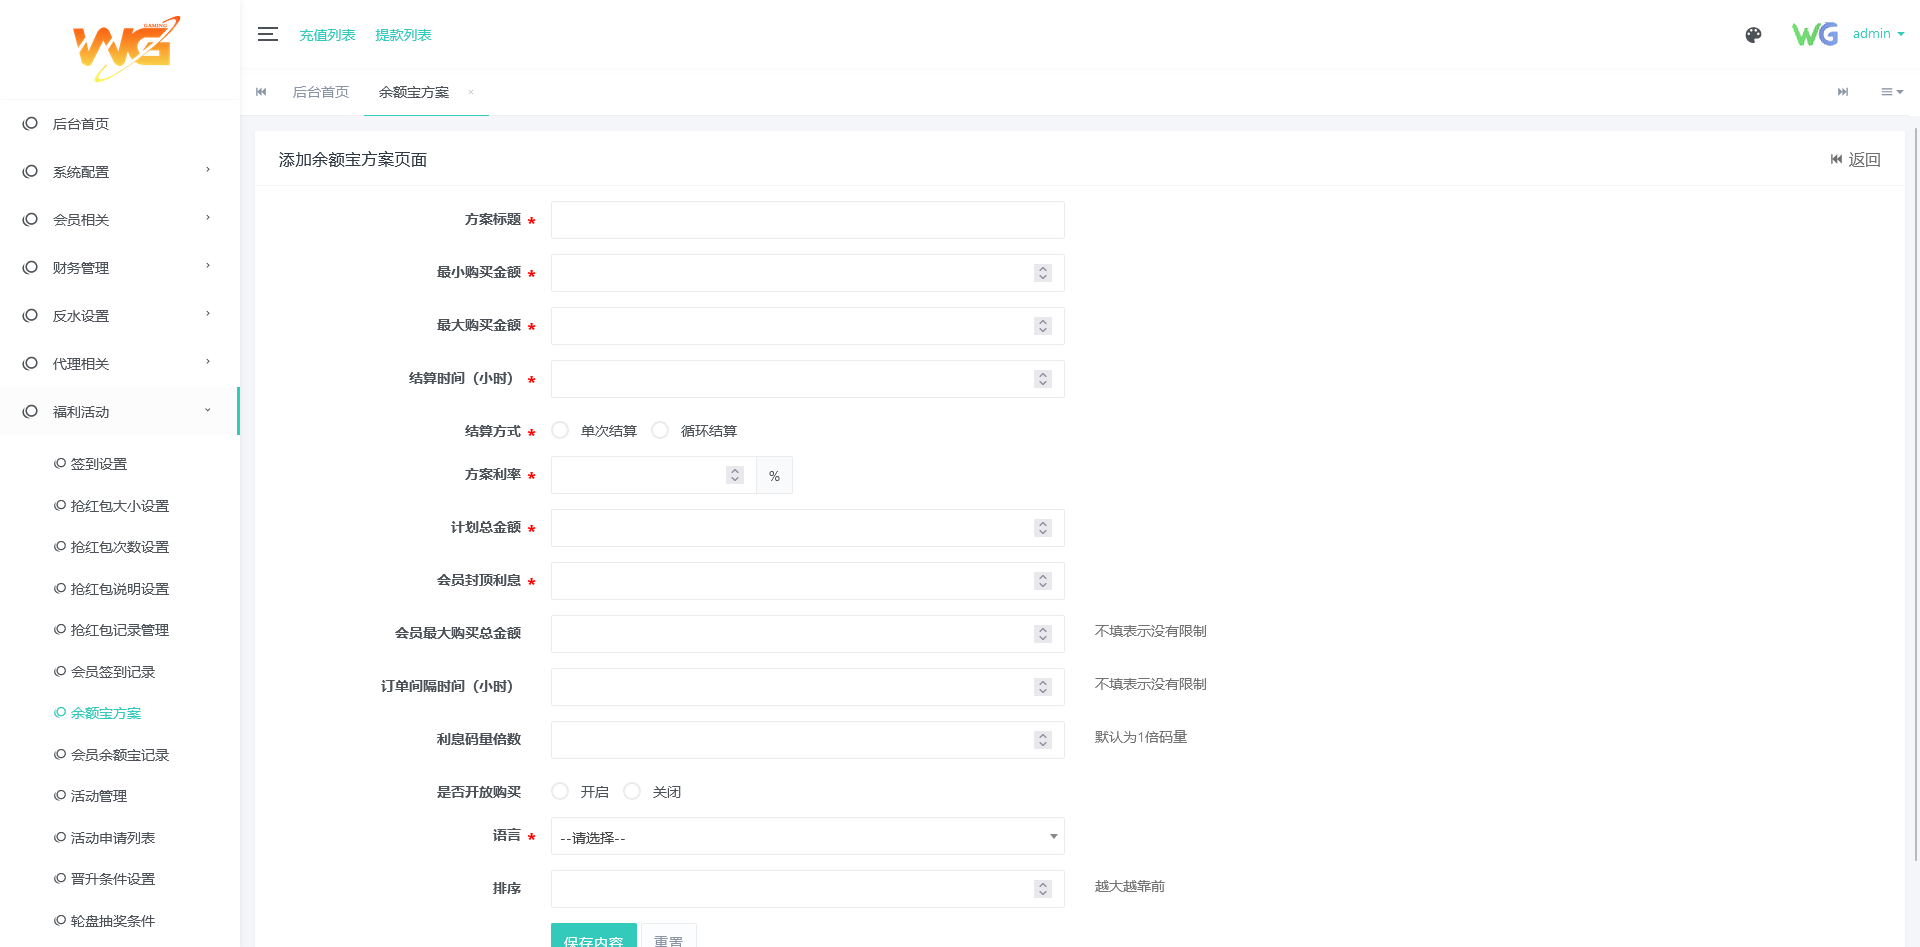Click the 保存内容 button
Screen dimensions: 1920x947
tap(593, 938)
